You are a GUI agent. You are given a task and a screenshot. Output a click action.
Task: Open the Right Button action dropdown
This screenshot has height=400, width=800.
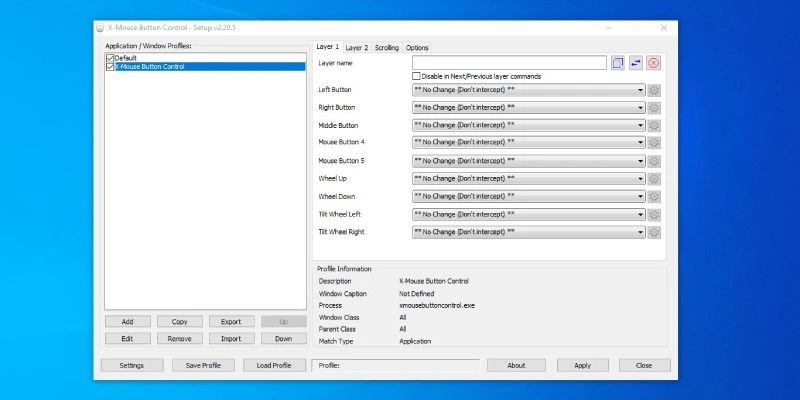(x=528, y=108)
